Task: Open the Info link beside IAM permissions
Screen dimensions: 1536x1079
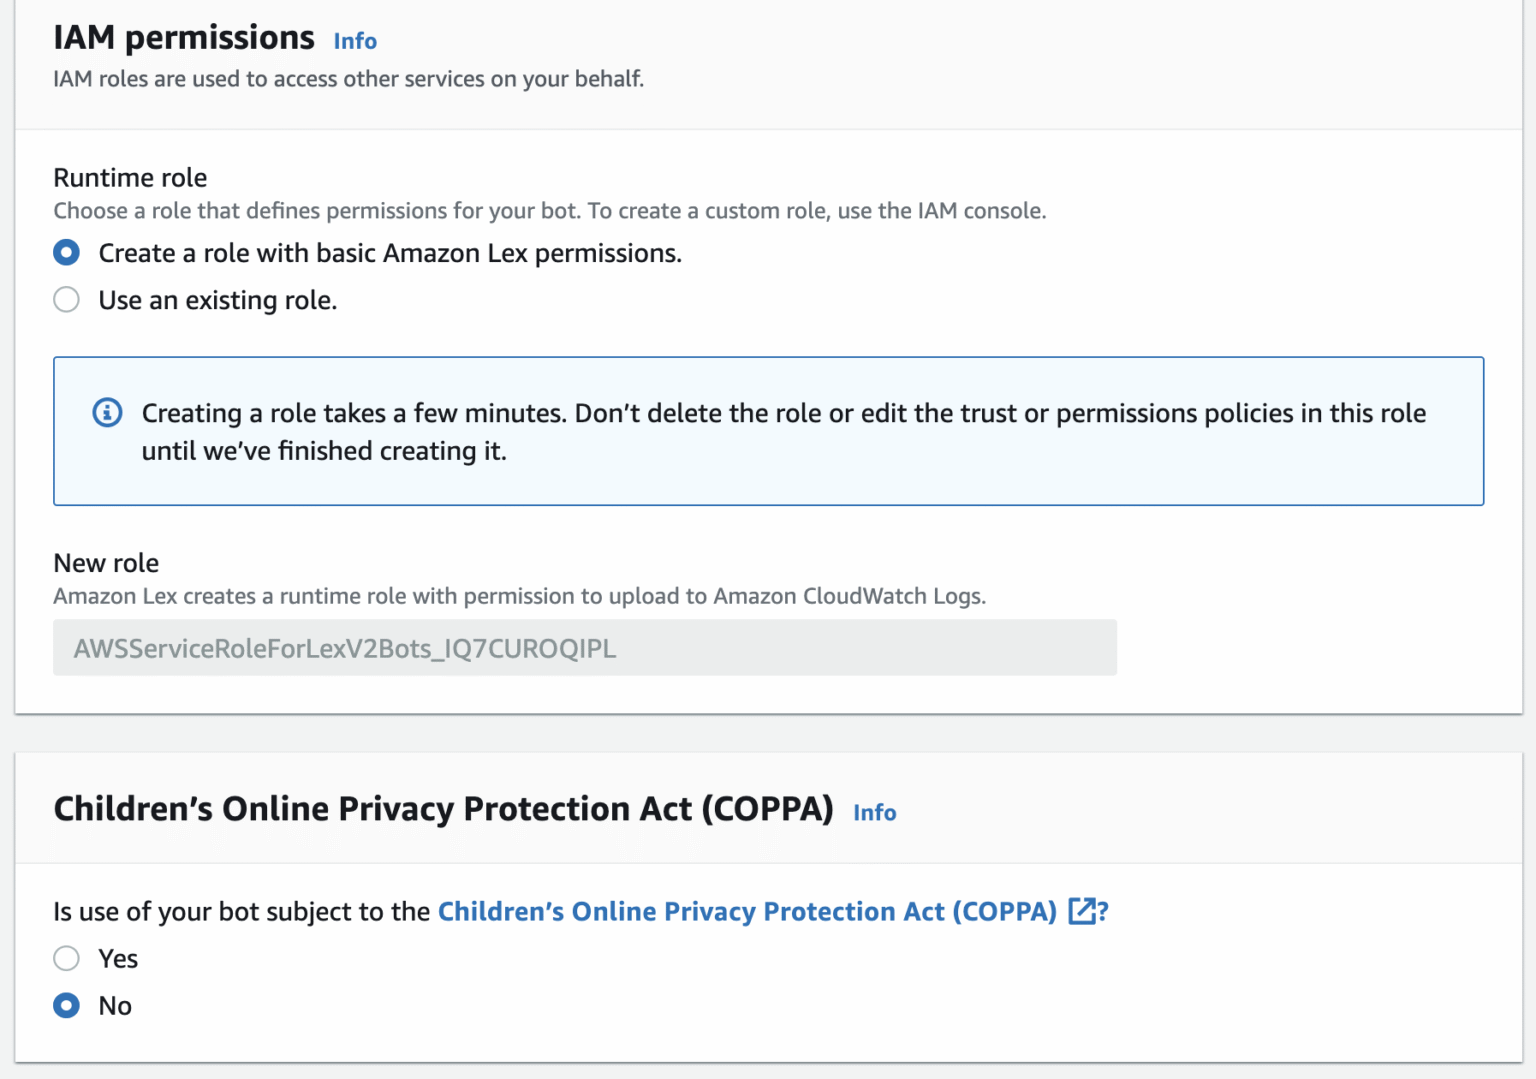Action: pos(355,41)
